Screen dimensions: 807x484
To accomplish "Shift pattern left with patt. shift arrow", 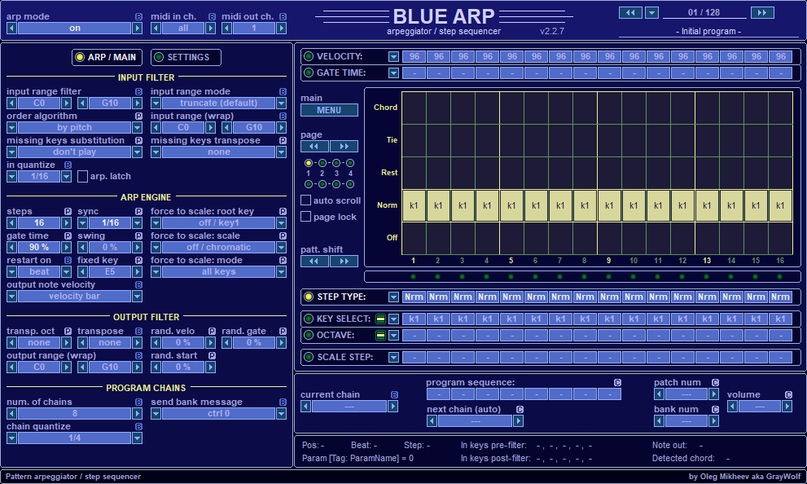I will click(x=314, y=261).
